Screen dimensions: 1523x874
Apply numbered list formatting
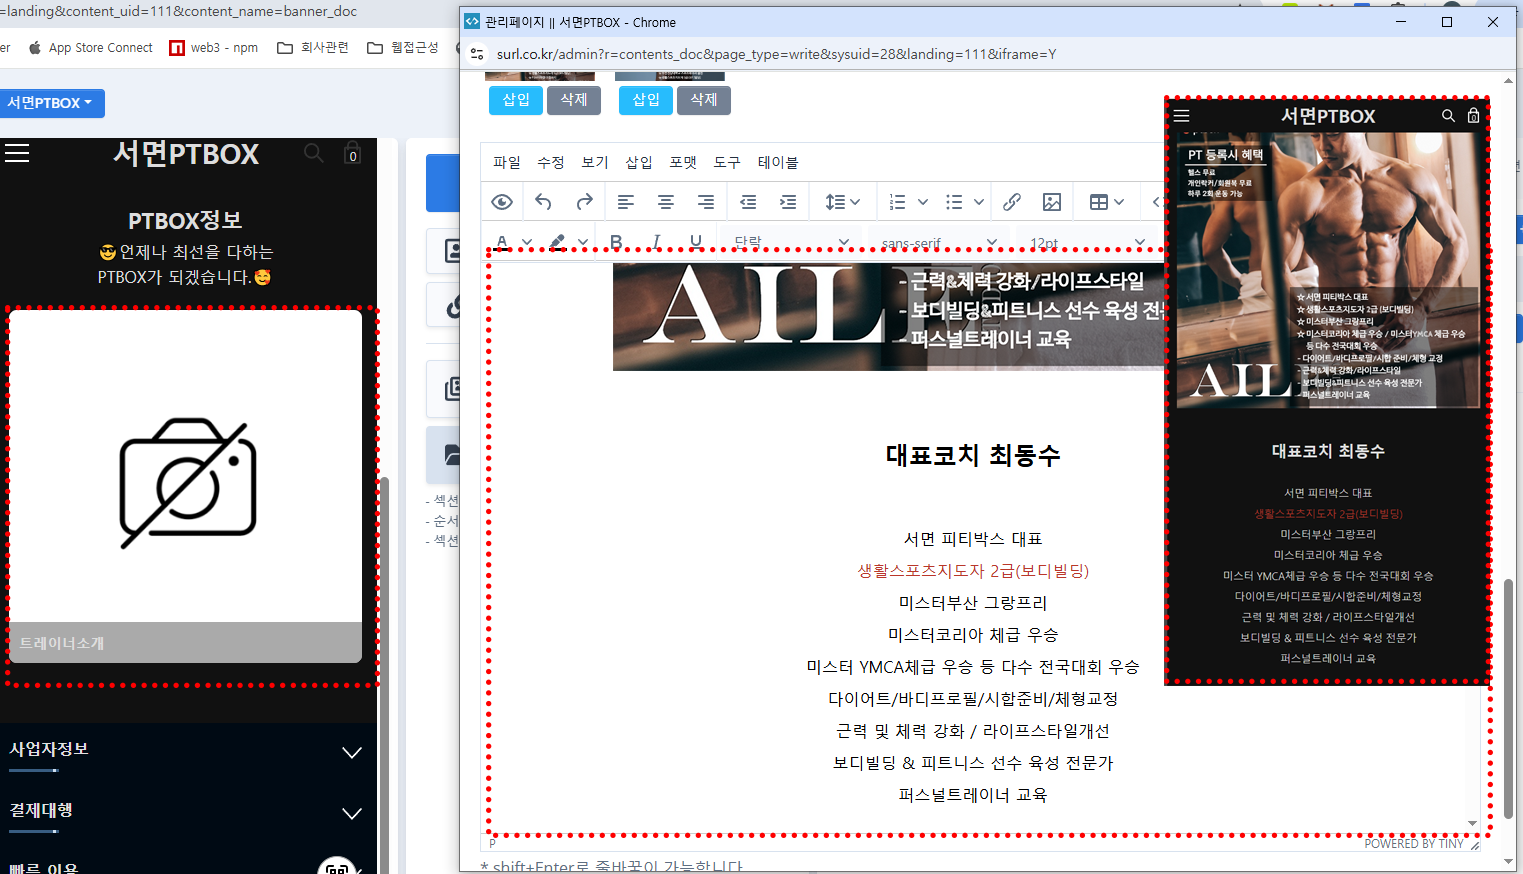898,202
